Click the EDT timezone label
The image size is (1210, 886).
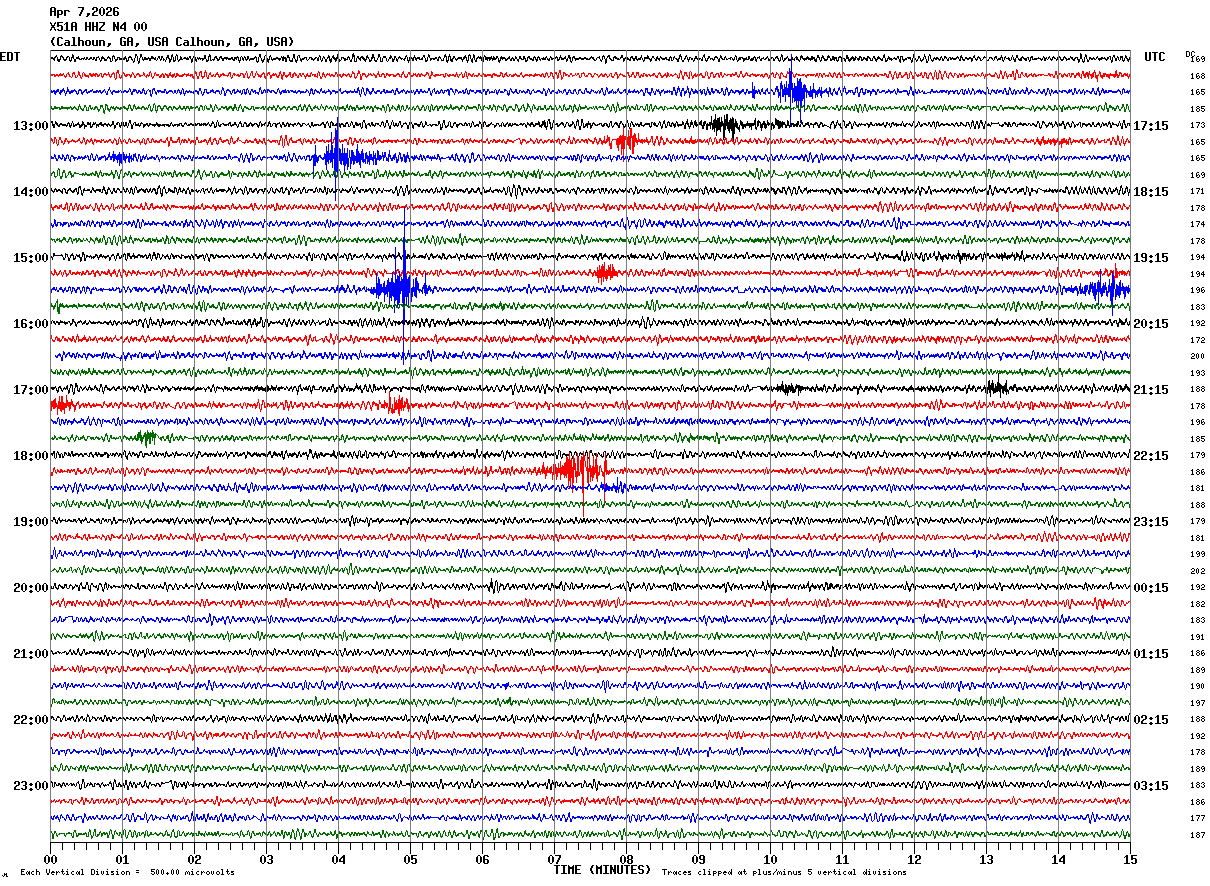(x=10, y=57)
